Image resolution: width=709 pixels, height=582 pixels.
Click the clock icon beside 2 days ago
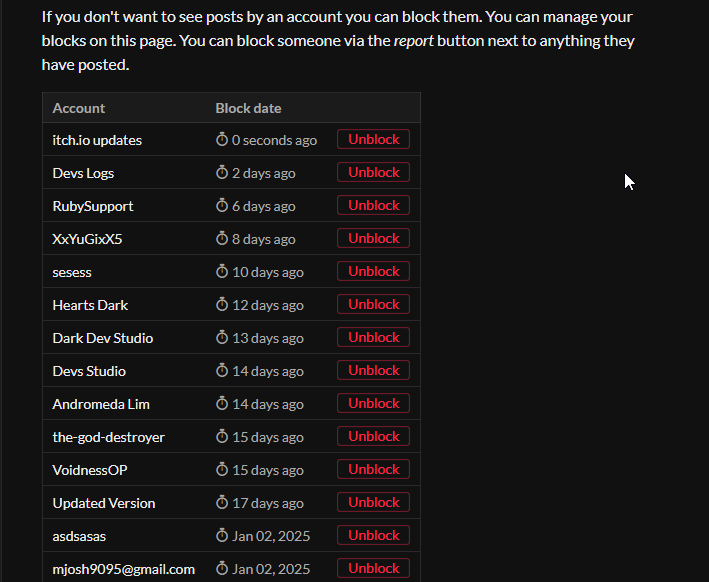(222, 173)
